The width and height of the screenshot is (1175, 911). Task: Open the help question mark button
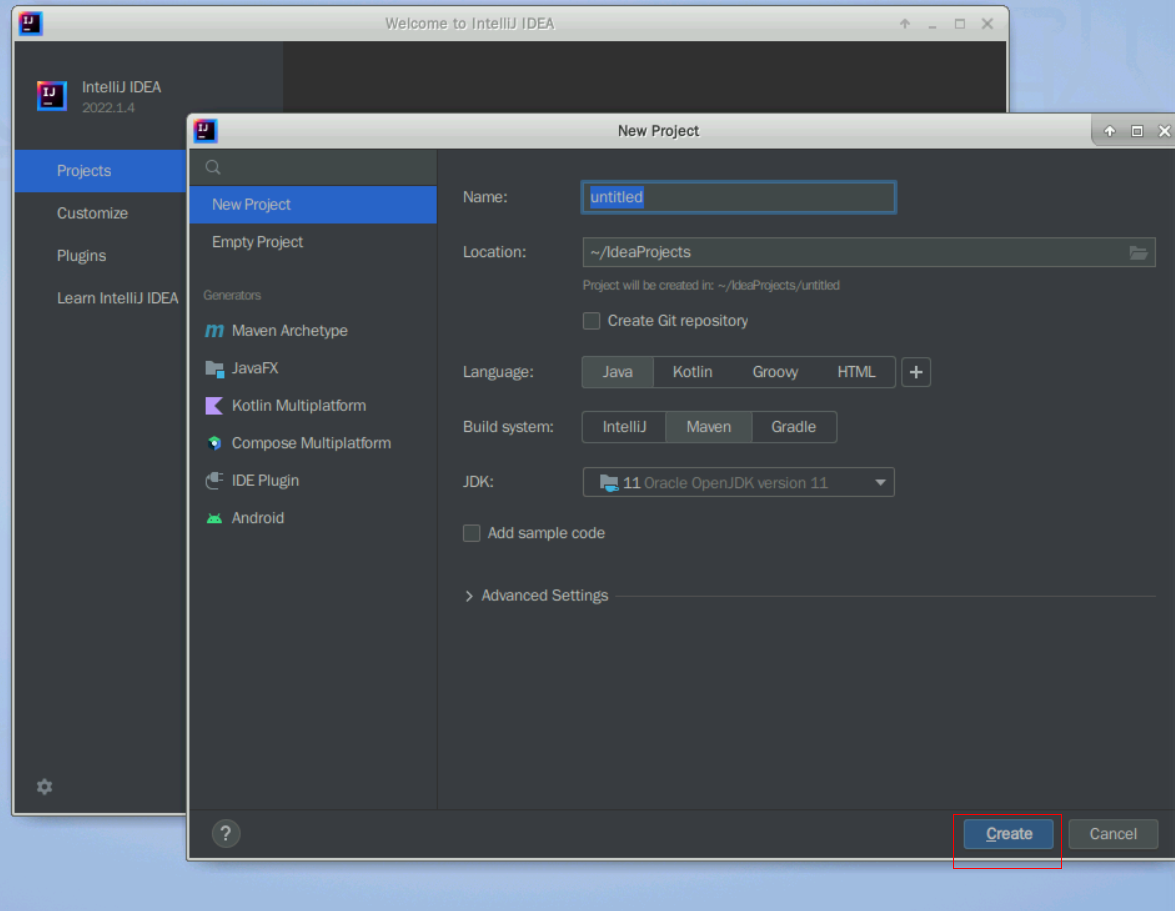[x=227, y=833]
